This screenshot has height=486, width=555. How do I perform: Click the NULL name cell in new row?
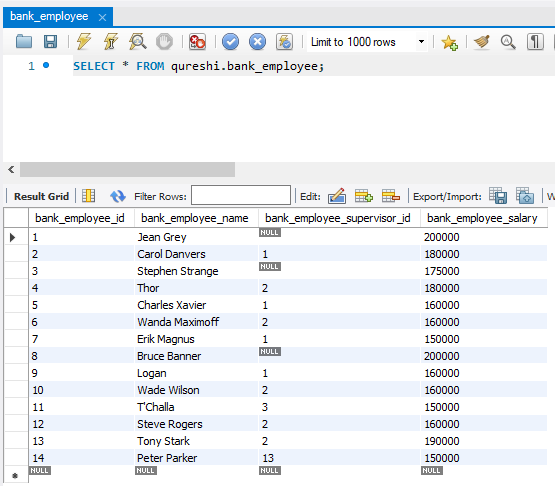196,474
